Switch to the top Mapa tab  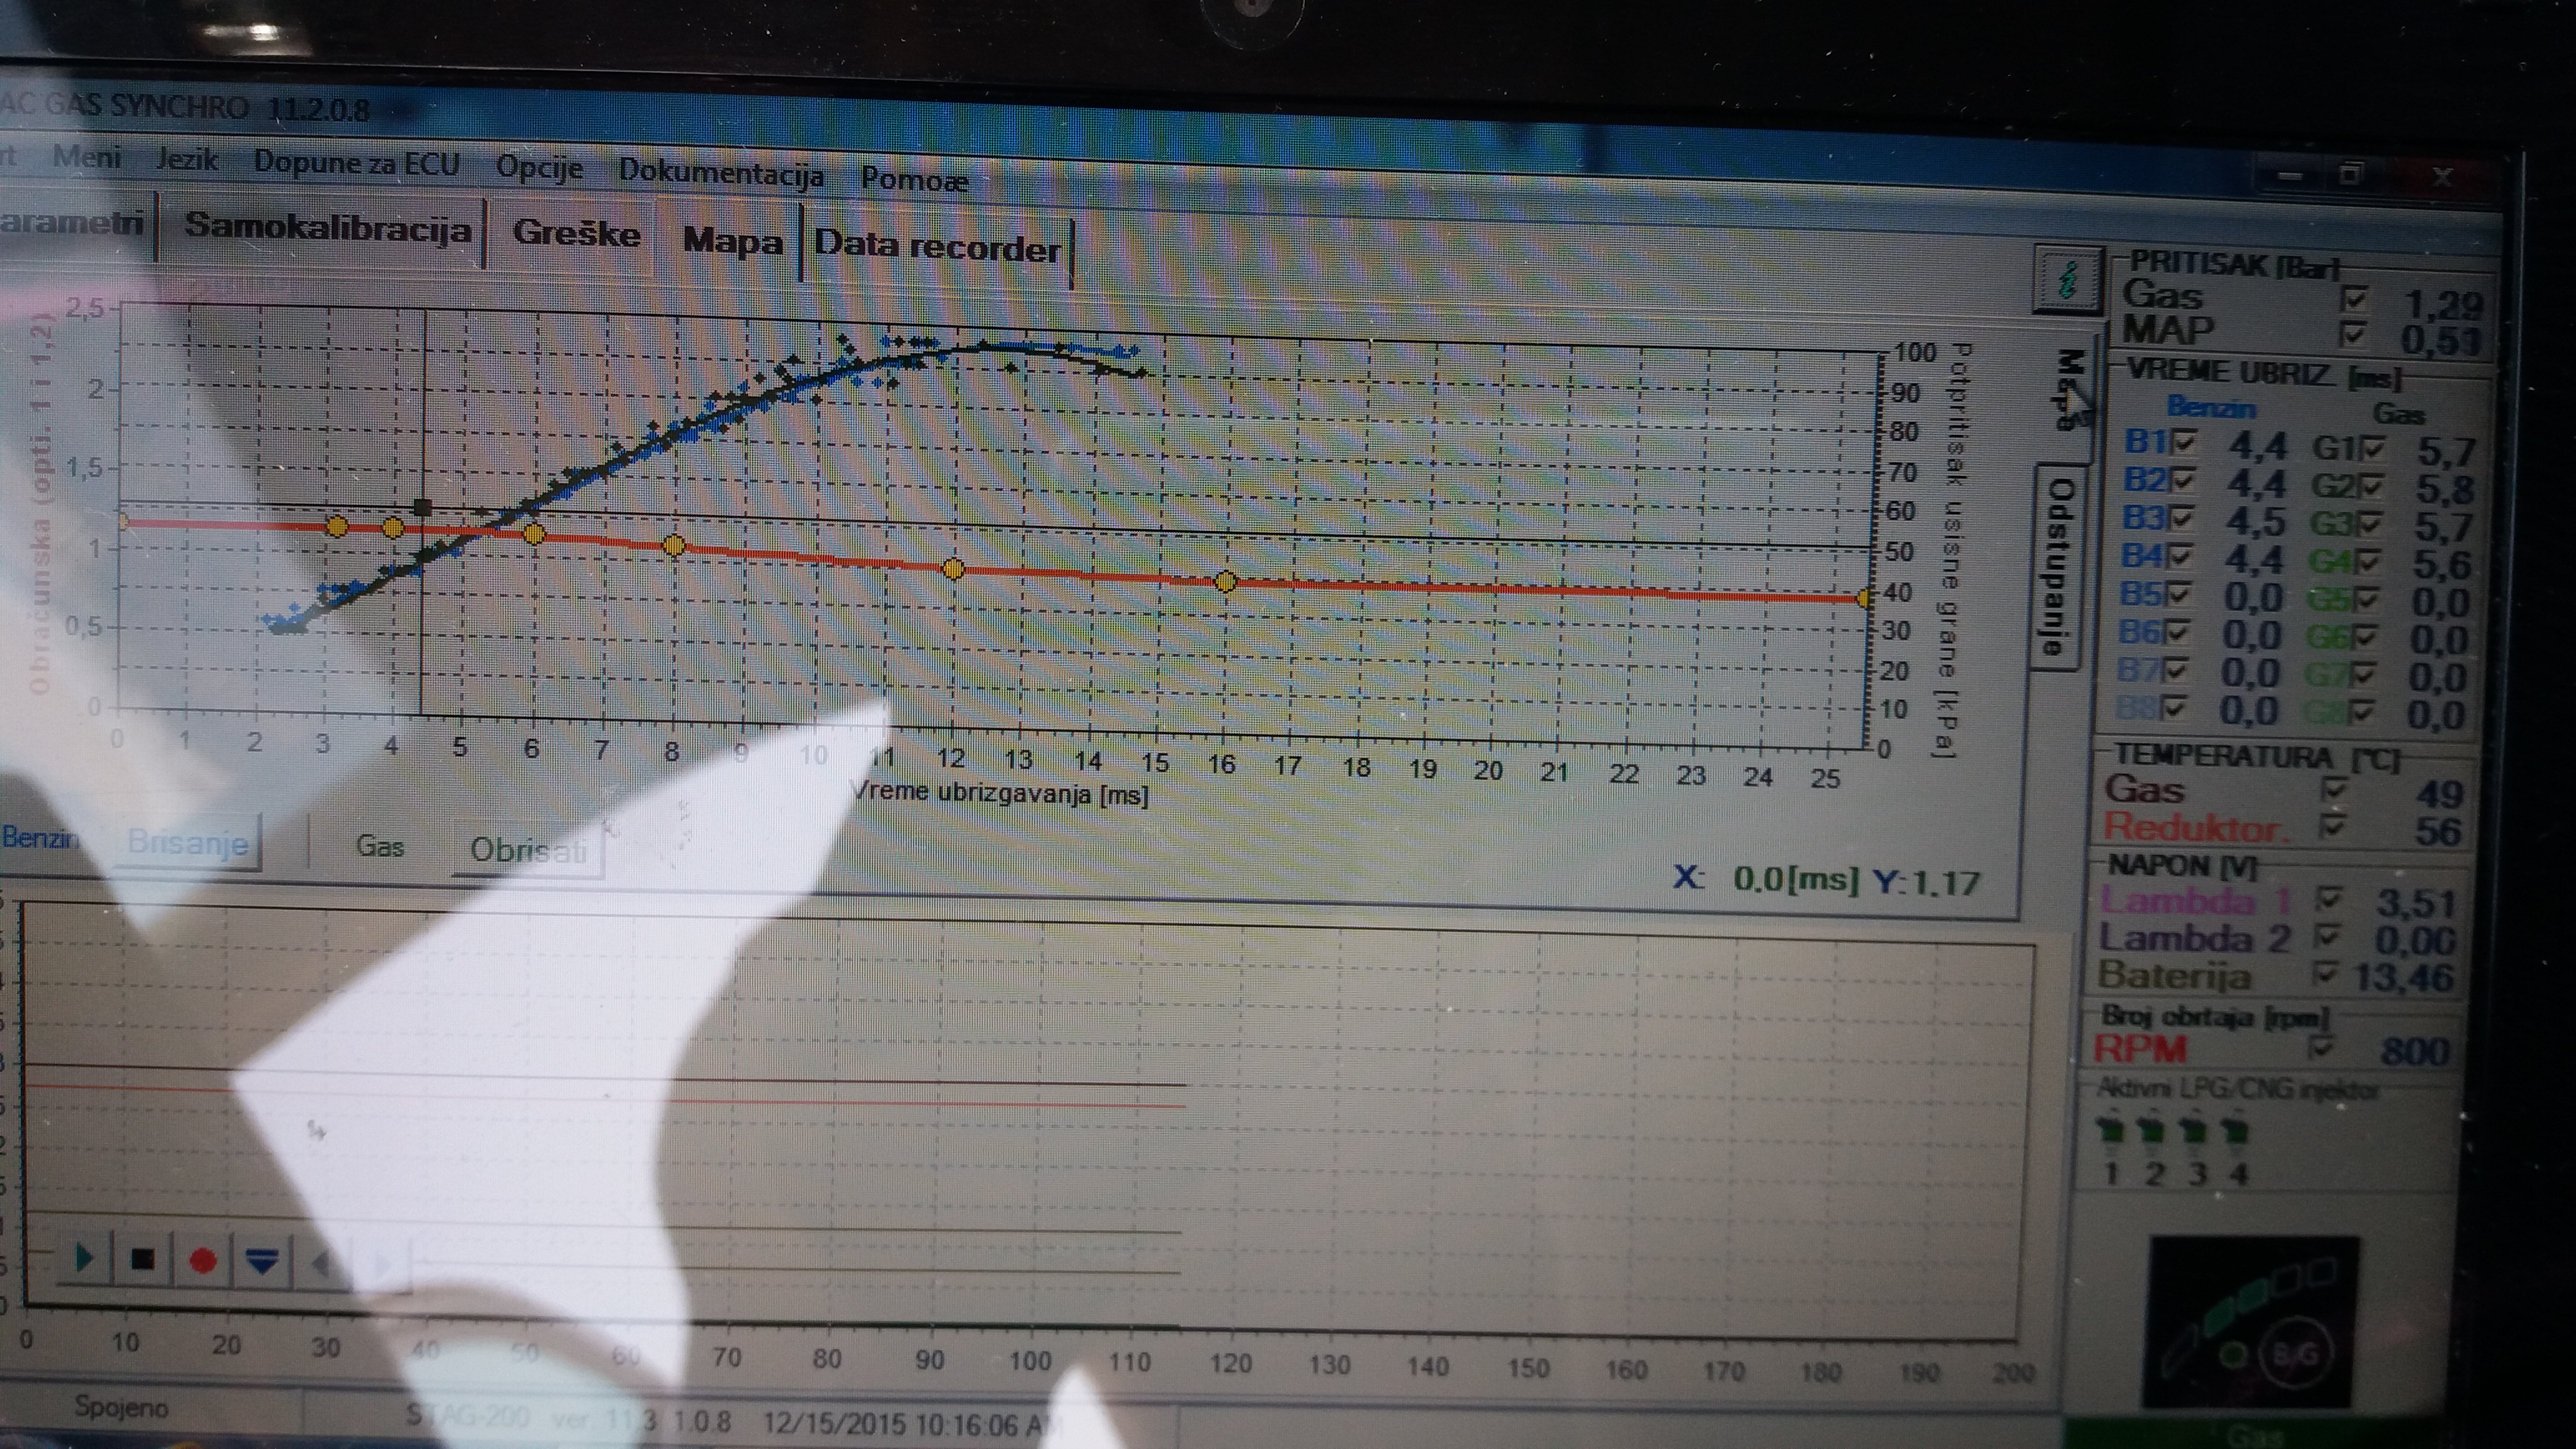click(732, 242)
